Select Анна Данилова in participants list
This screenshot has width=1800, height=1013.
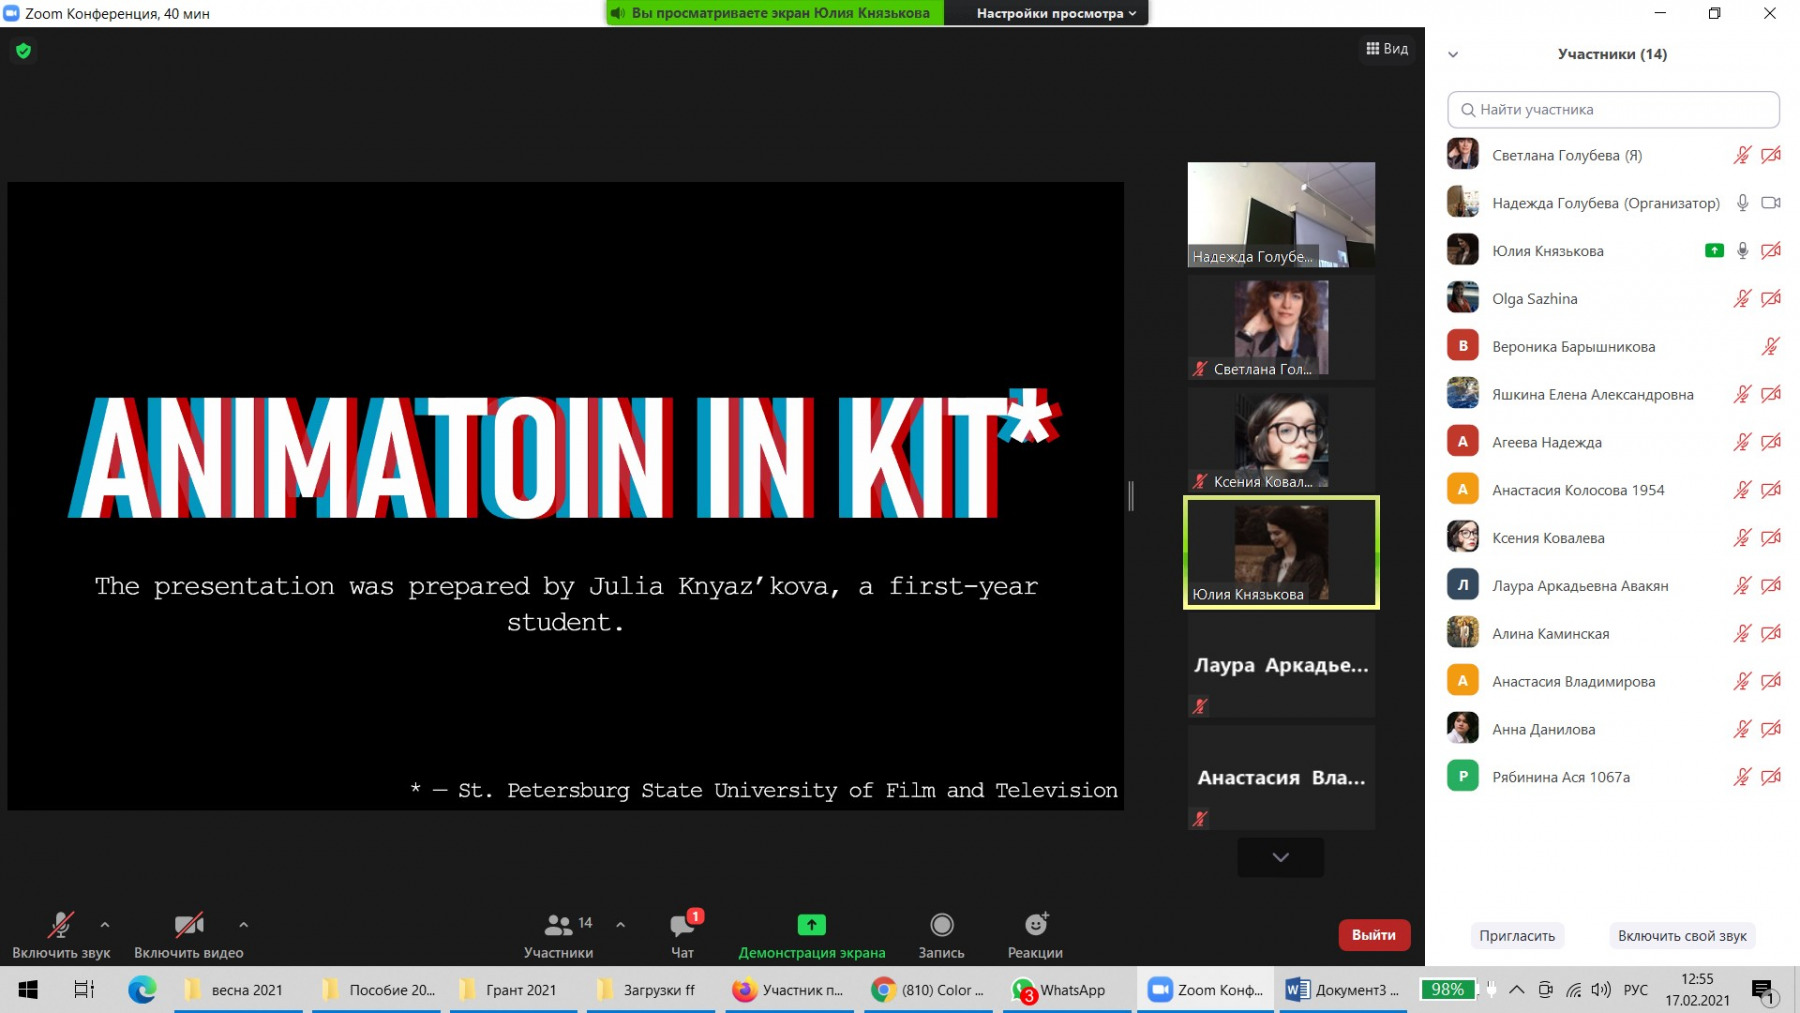[1543, 730]
